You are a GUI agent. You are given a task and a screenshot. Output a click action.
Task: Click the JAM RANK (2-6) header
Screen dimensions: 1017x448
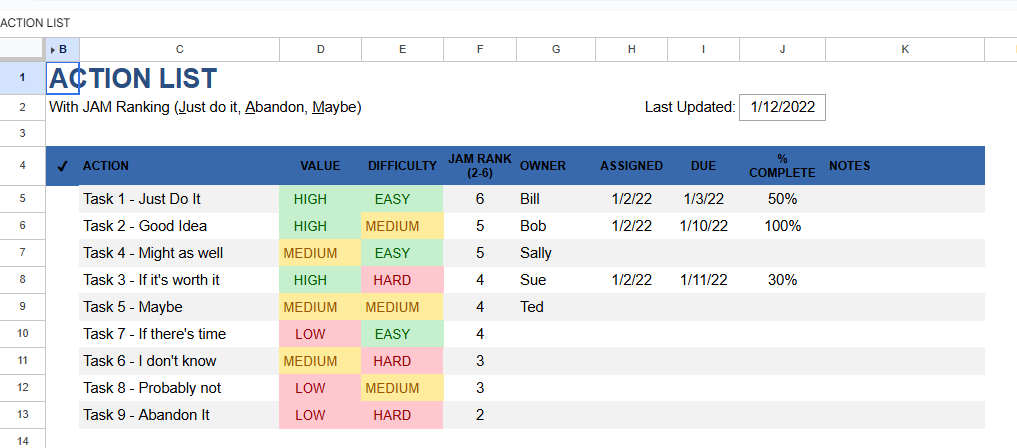480,165
